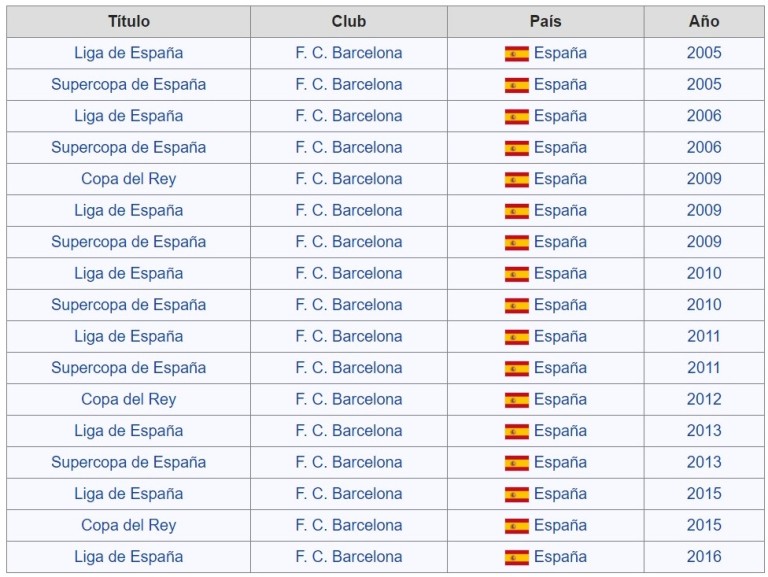This screenshot has height=577, width=768.
Task: Click F. C. Barcelona in the 2013 Liga row
Action: [349, 431]
